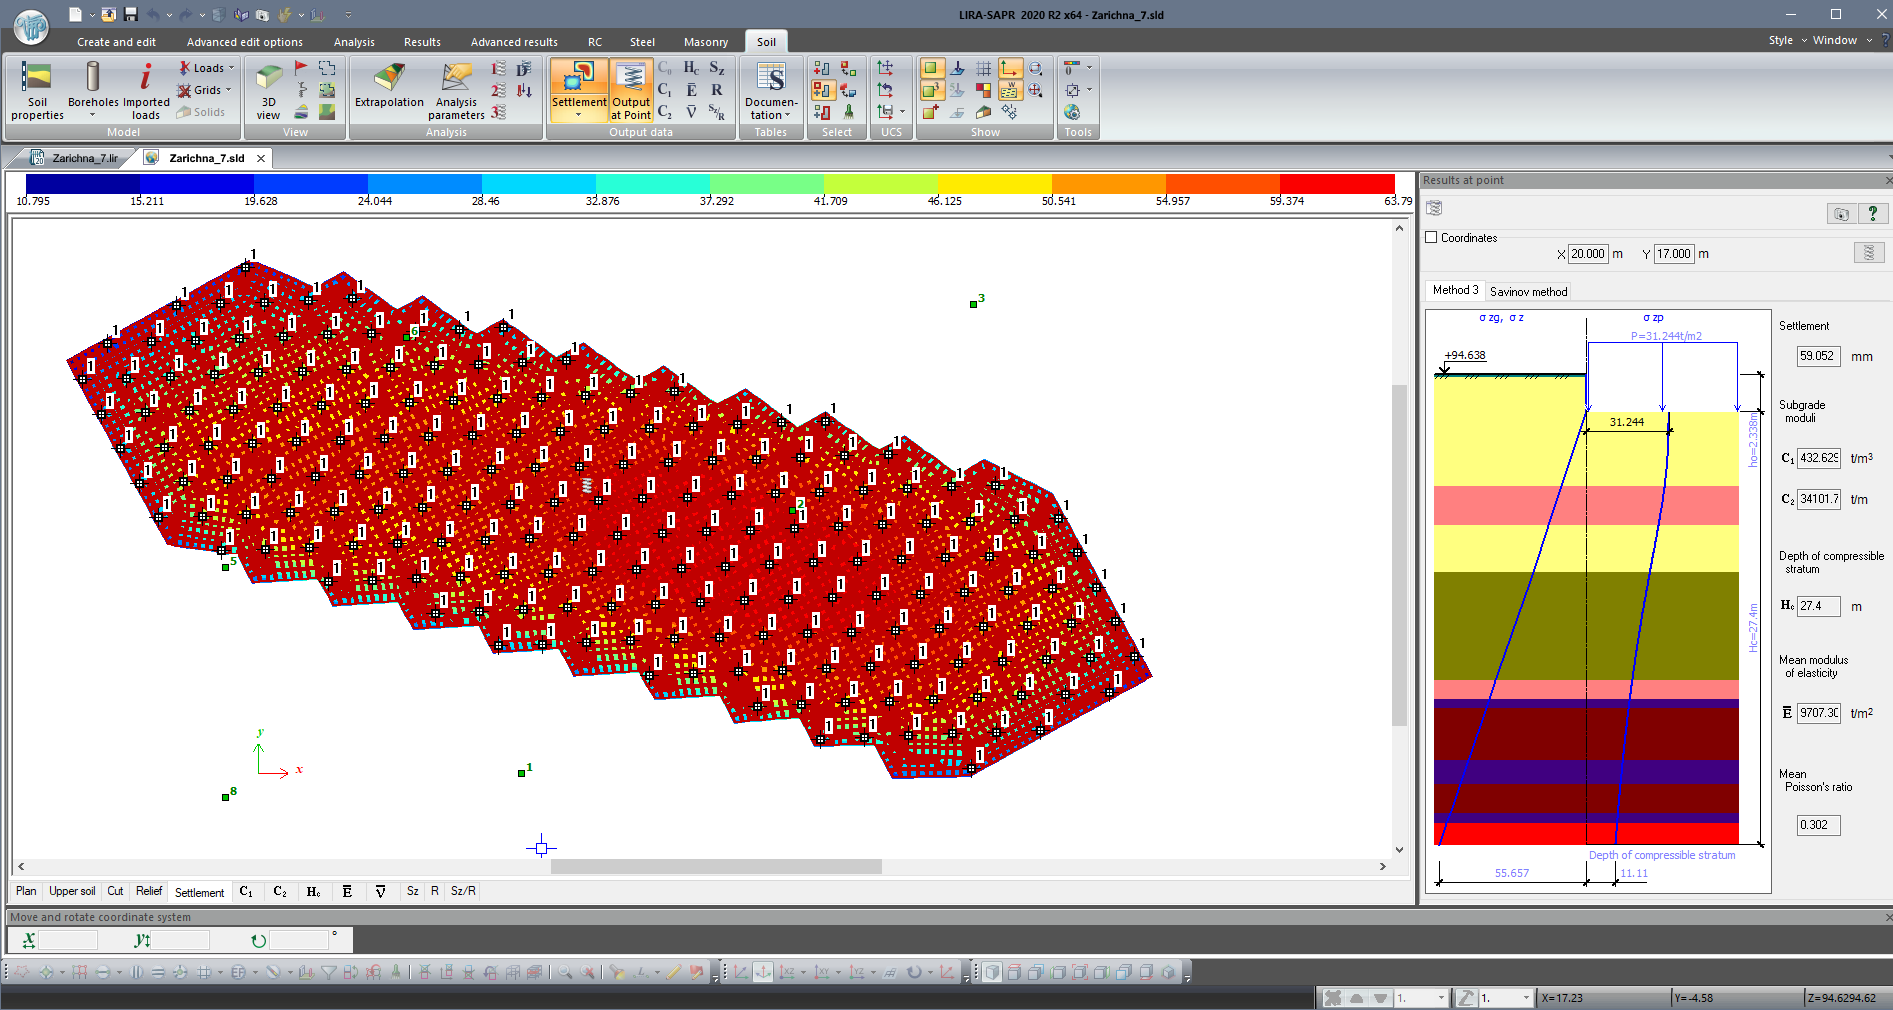Click the Settlement value field
This screenshot has height=1010, width=1893.
pos(1817,356)
